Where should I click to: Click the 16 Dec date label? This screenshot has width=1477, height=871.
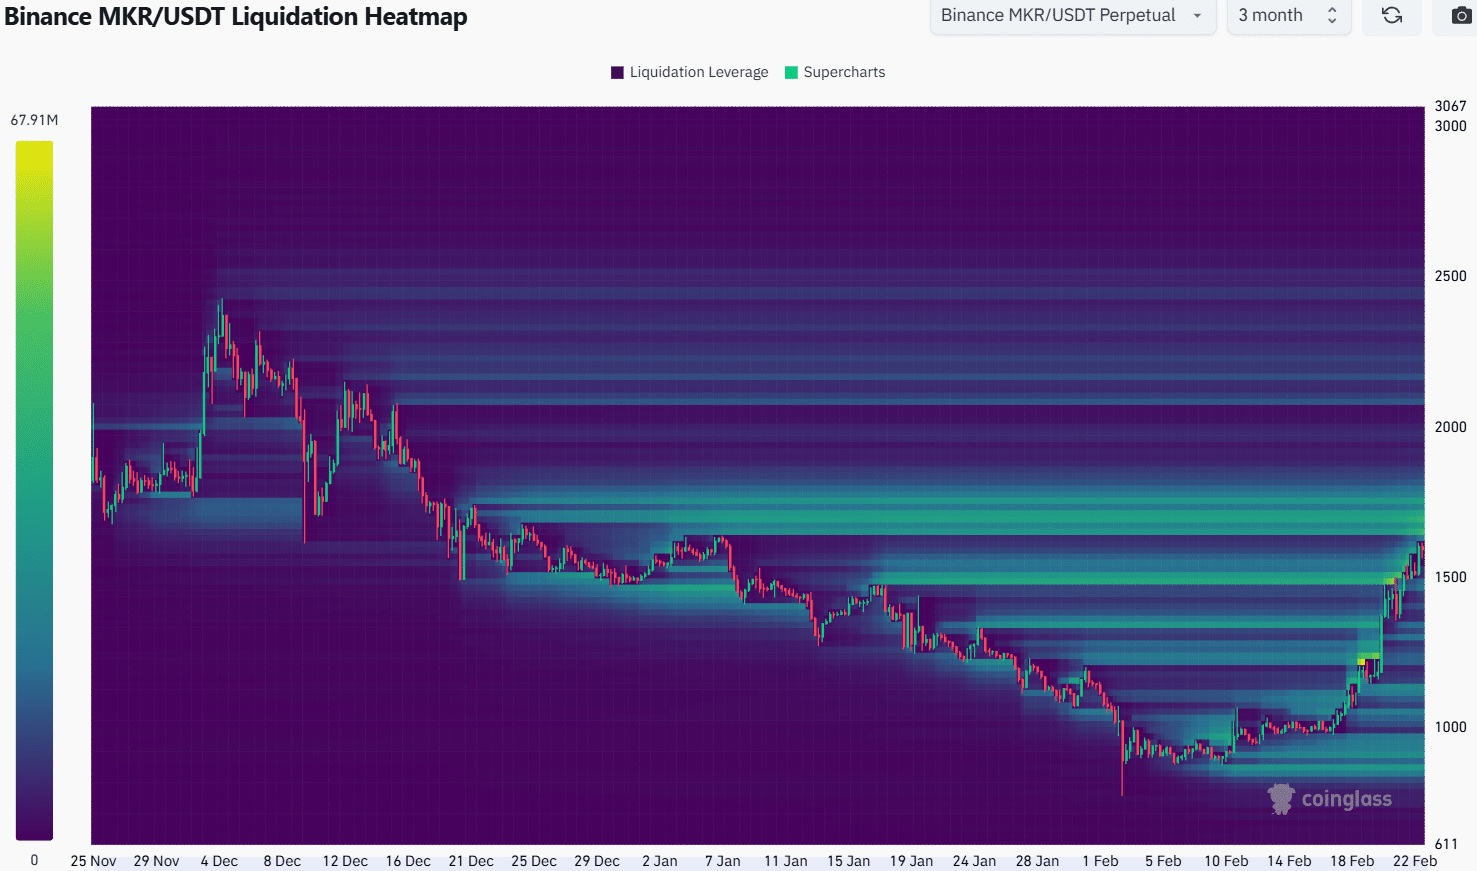click(408, 861)
